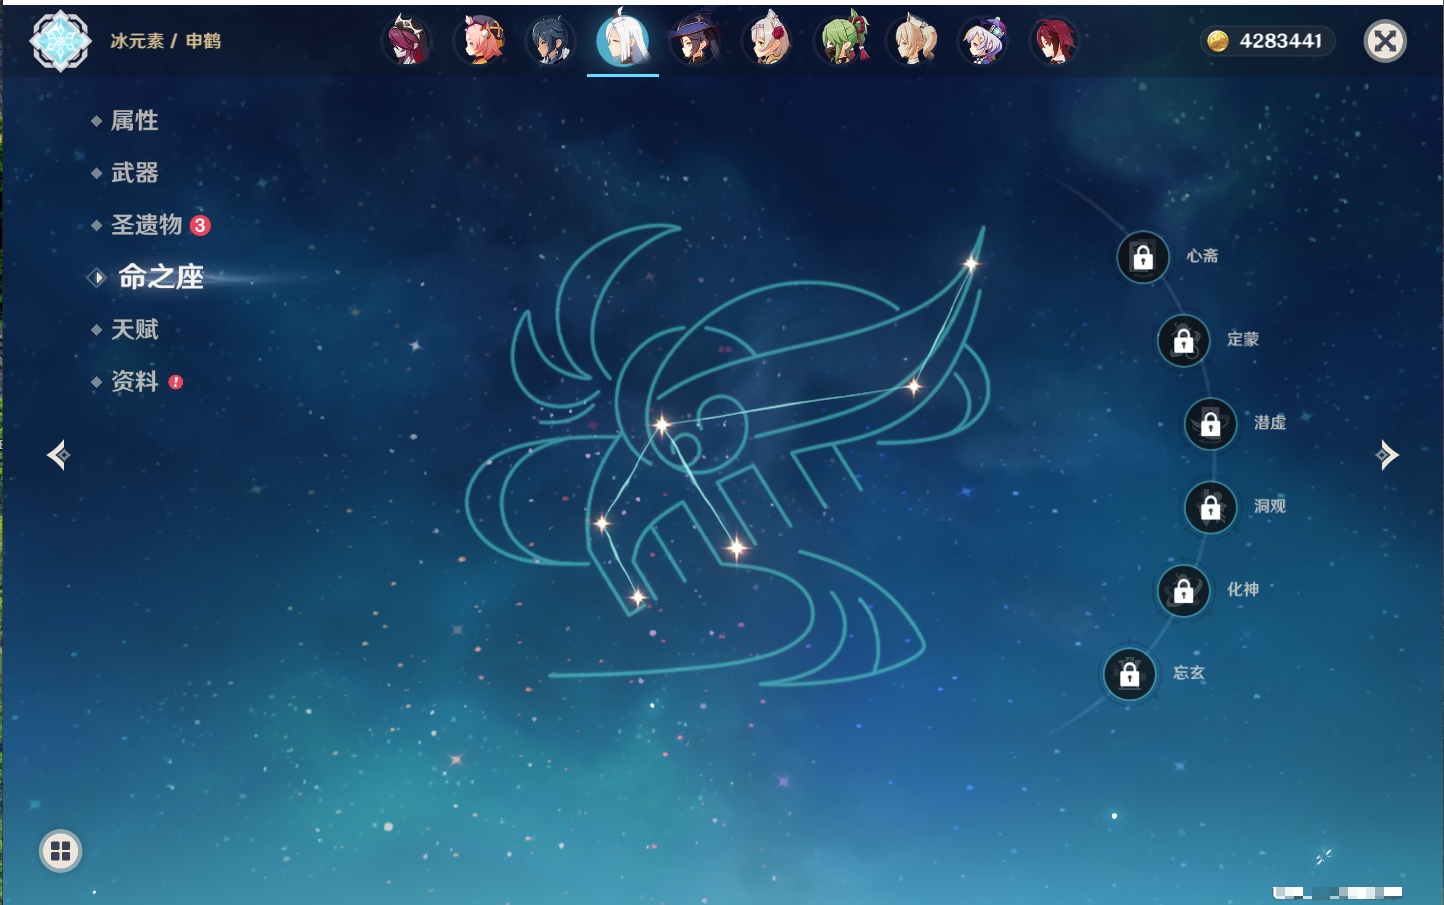Open the 资料 profile page

(134, 381)
